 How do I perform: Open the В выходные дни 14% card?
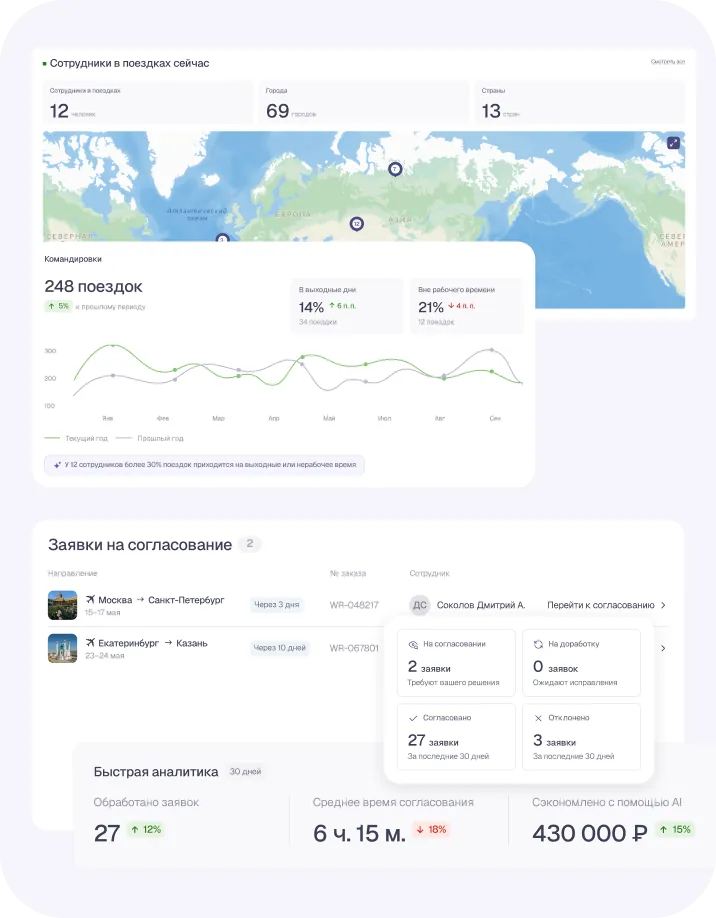tap(347, 306)
